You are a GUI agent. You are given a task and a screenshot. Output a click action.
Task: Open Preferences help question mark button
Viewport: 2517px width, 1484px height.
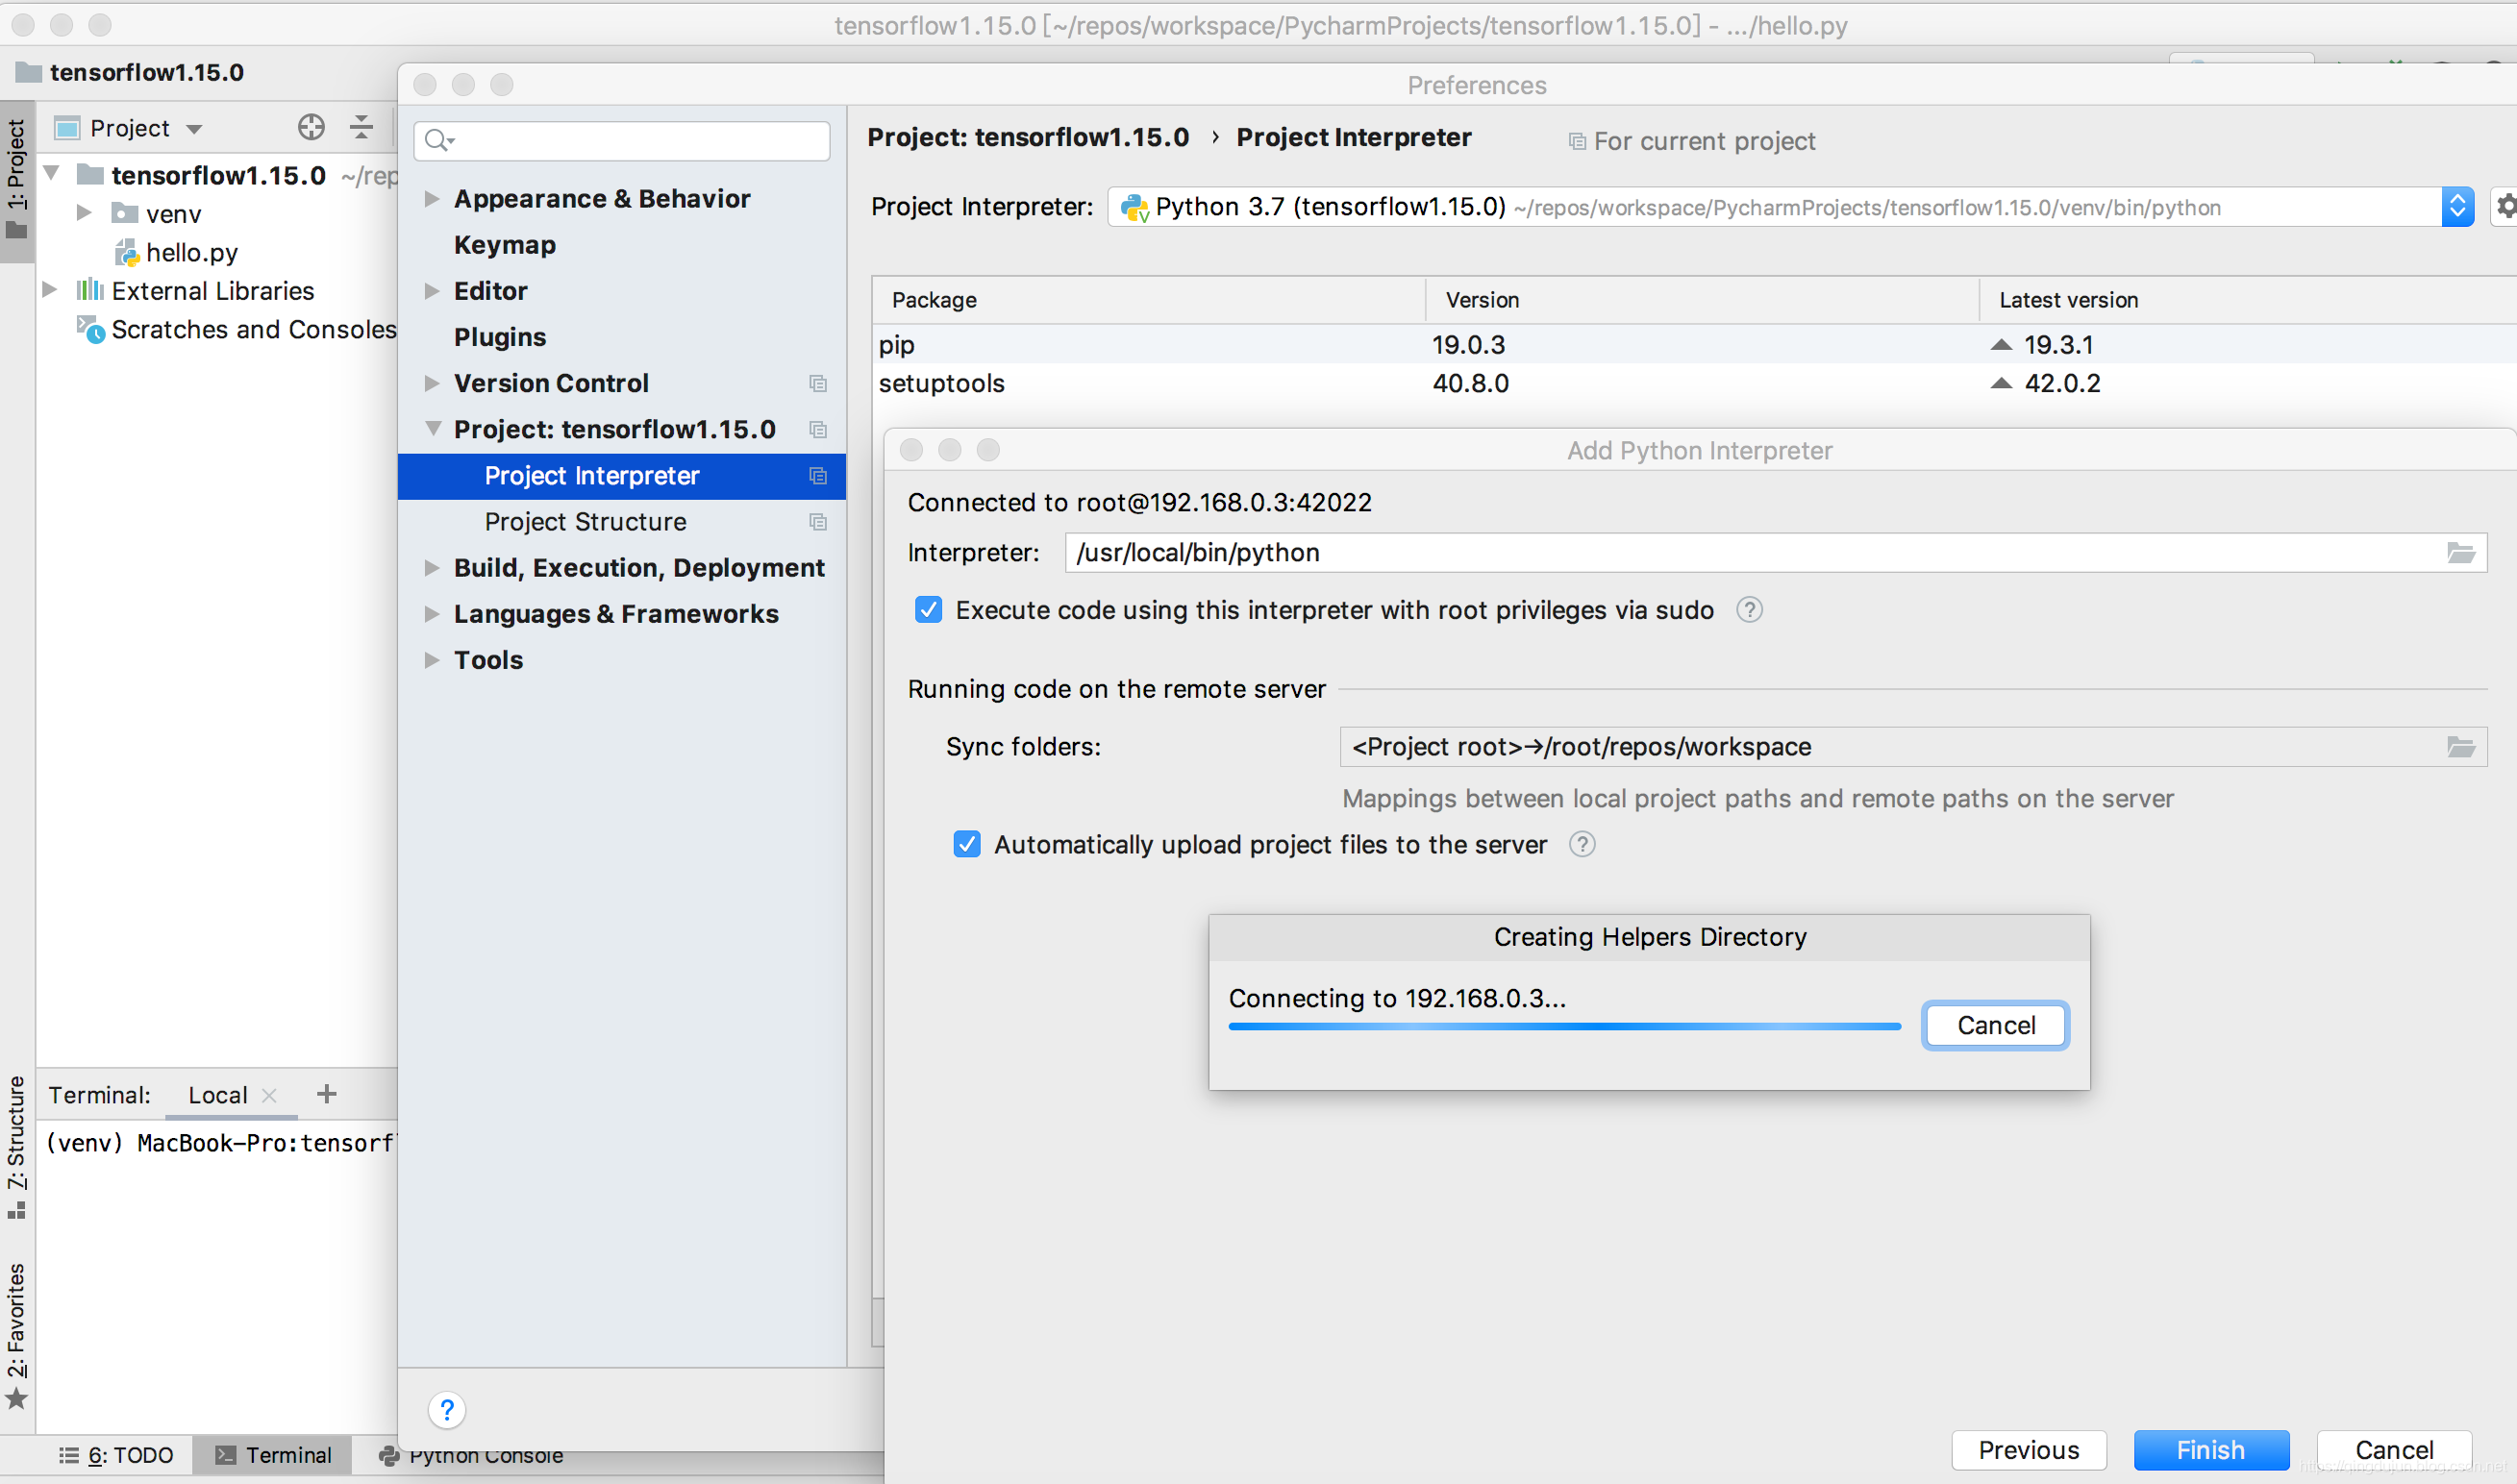pyautogui.click(x=447, y=1410)
